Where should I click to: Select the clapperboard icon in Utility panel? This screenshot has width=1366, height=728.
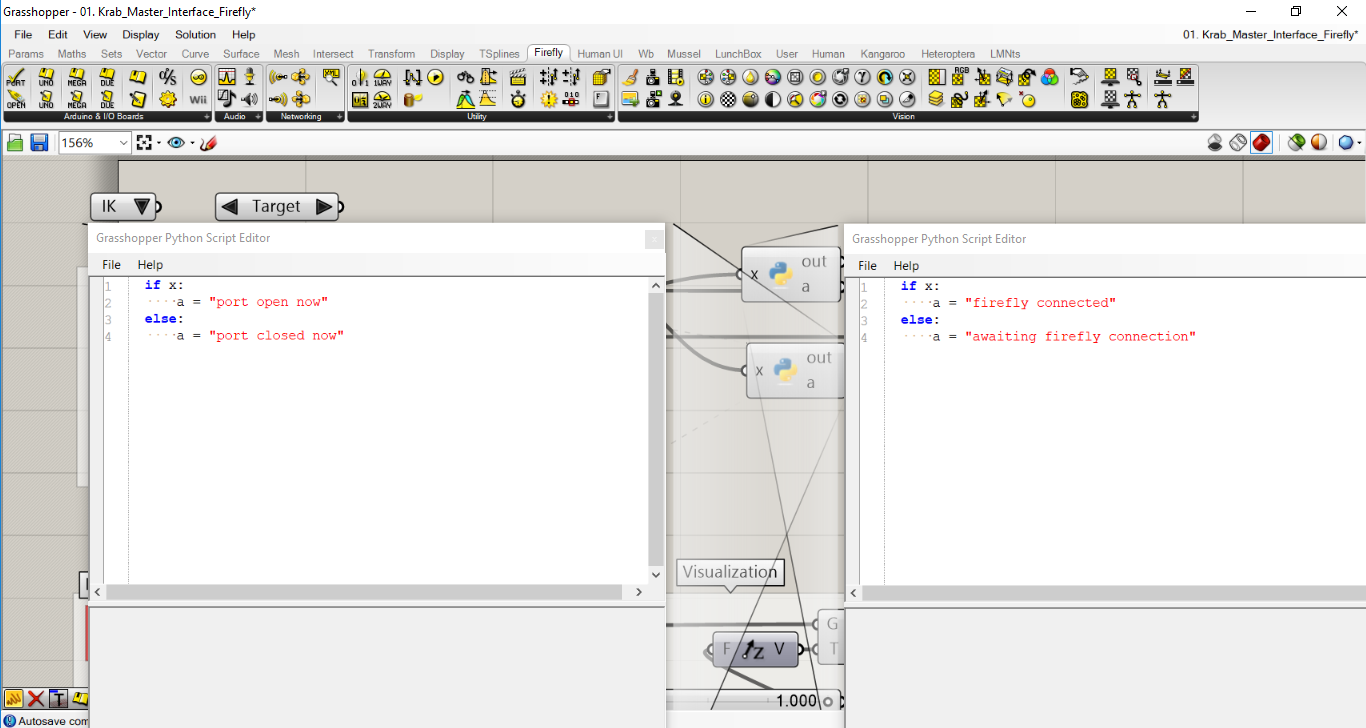tap(518, 77)
